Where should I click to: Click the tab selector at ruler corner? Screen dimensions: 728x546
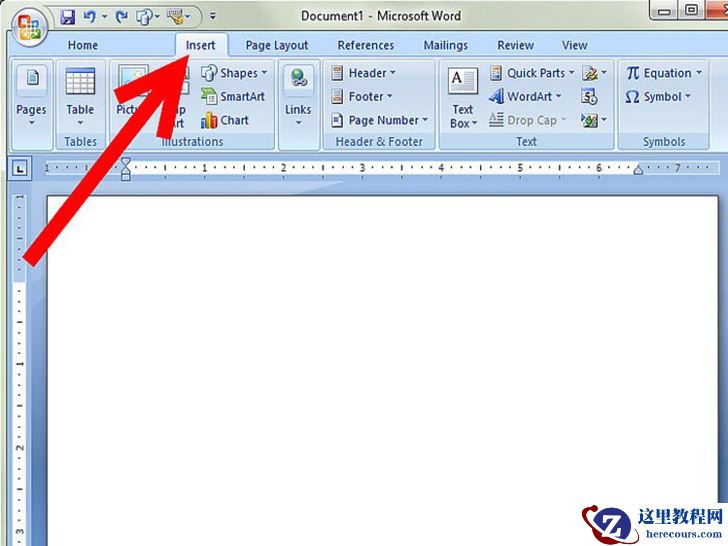click(20, 169)
